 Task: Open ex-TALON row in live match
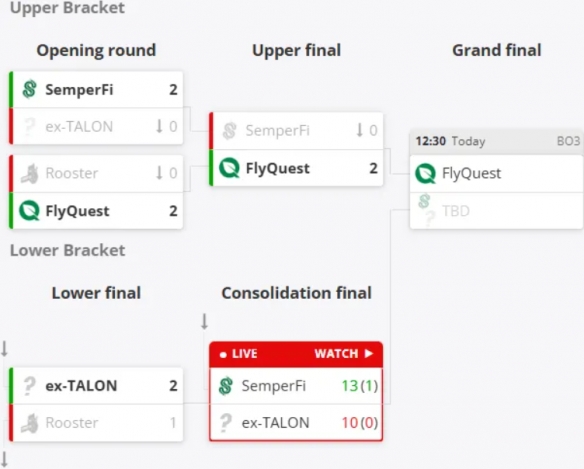pos(296,423)
